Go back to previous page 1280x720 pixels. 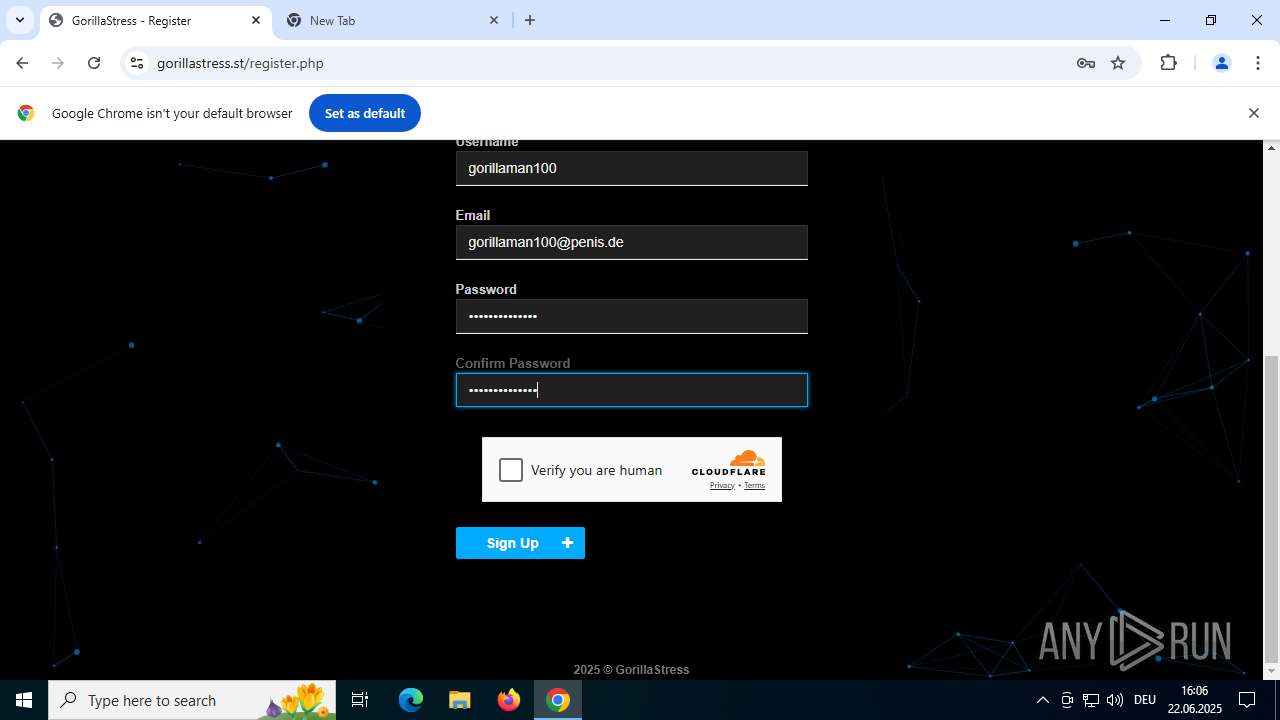[x=22, y=63]
